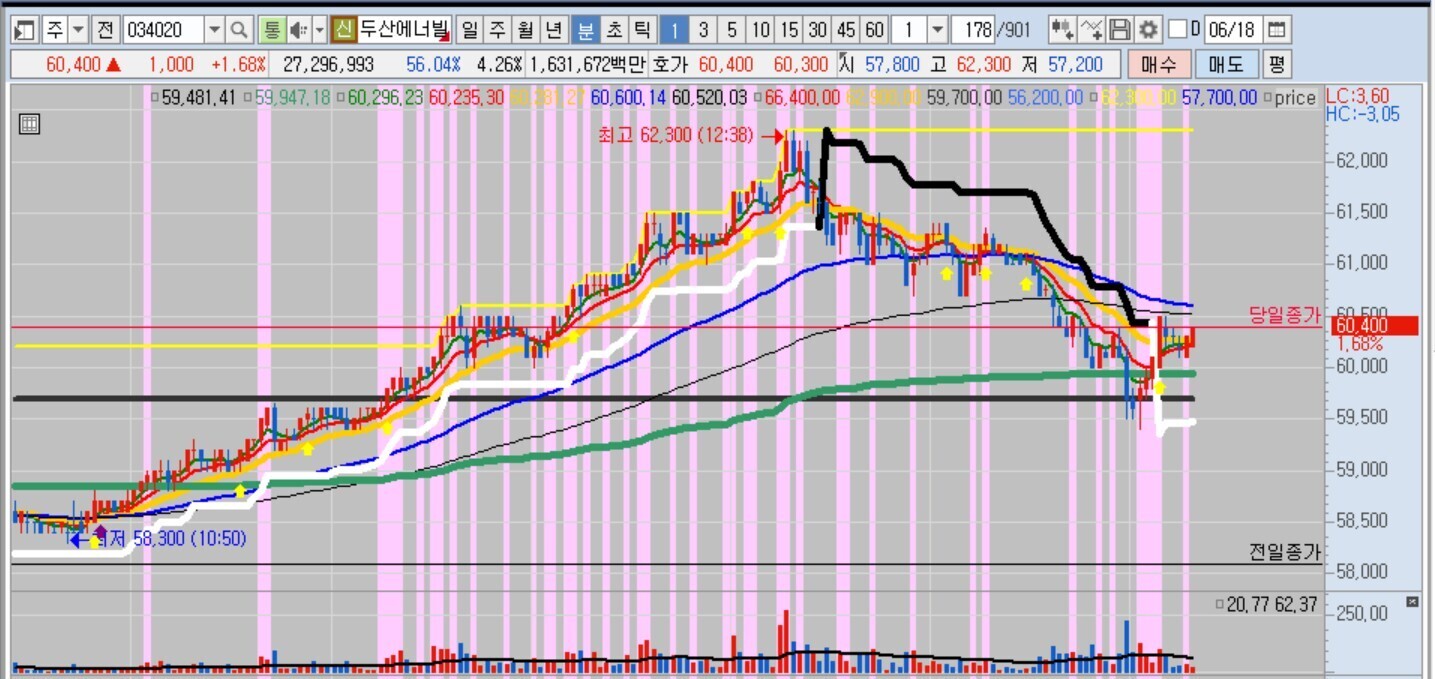Click the 56.04% blue percentage value
The width and height of the screenshot is (1435, 679).
pos(433,65)
